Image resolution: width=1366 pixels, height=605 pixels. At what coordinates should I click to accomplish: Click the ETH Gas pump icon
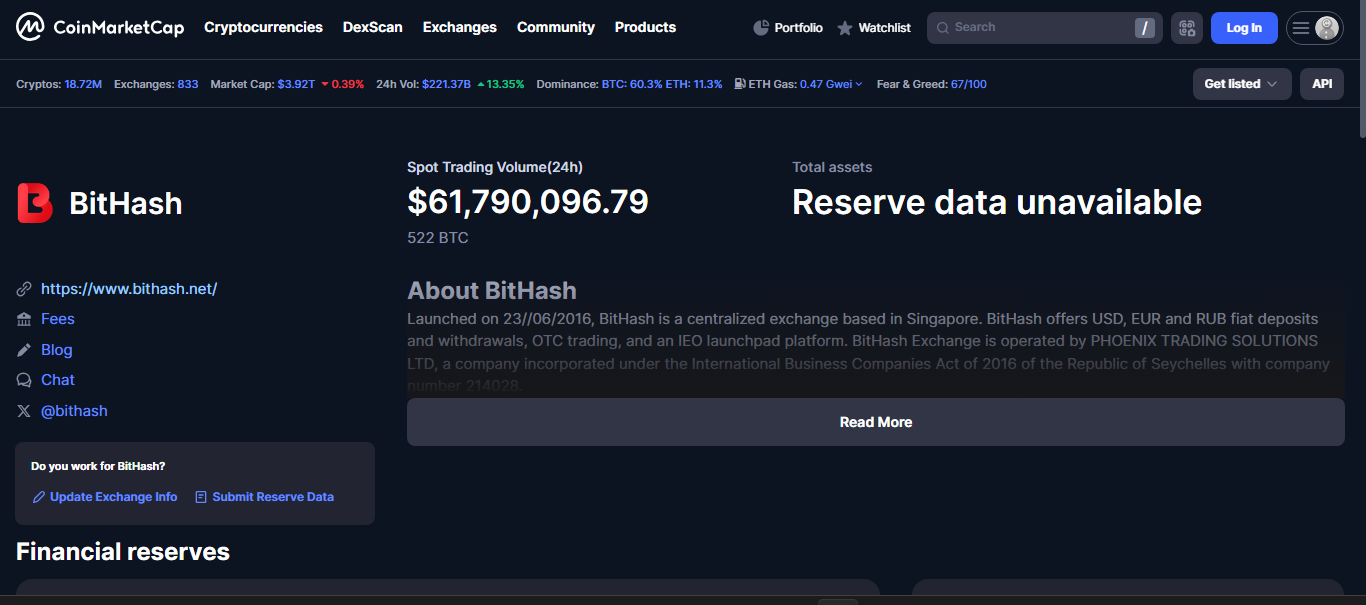[740, 84]
